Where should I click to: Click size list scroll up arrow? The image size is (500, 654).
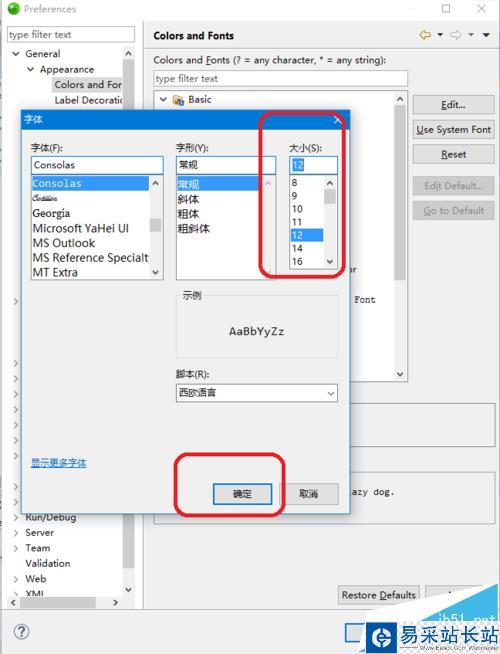[330, 183]
